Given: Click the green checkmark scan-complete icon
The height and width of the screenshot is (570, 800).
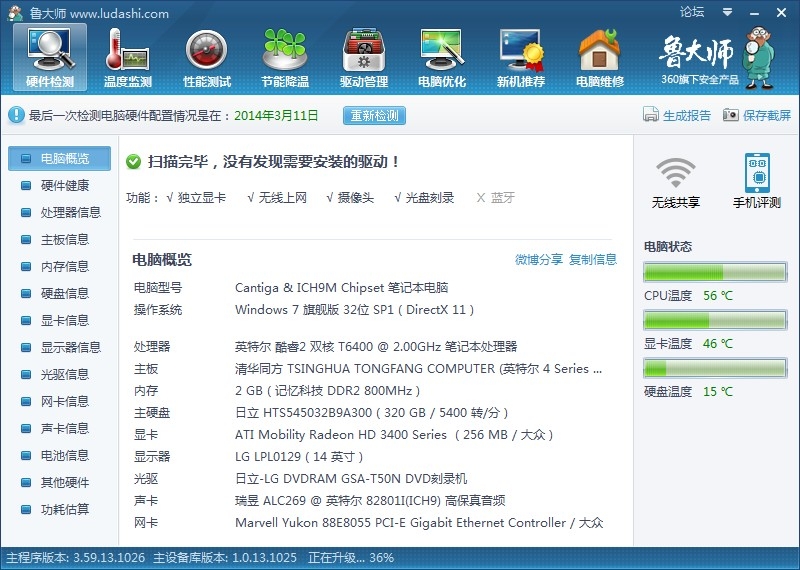Looking at the screenshot, I should click(x=133, y=162).
